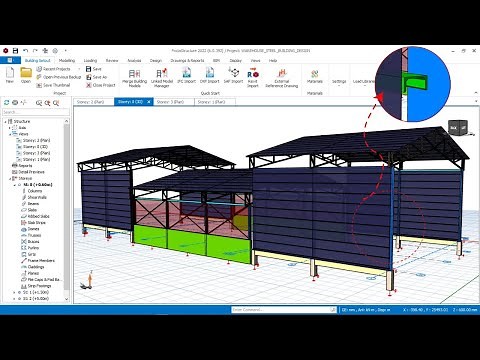Collapse the ribbon with the chevron arrow
This screenshot has width=480, height=360.
[x=476, y=93]
